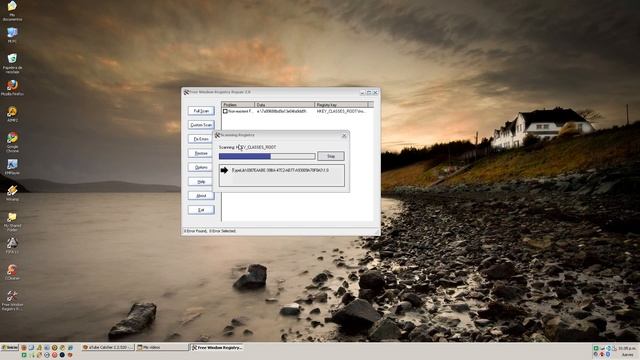Close the Scanning Registry dialog
The image size is (640, 360).
tap(344, 136)
